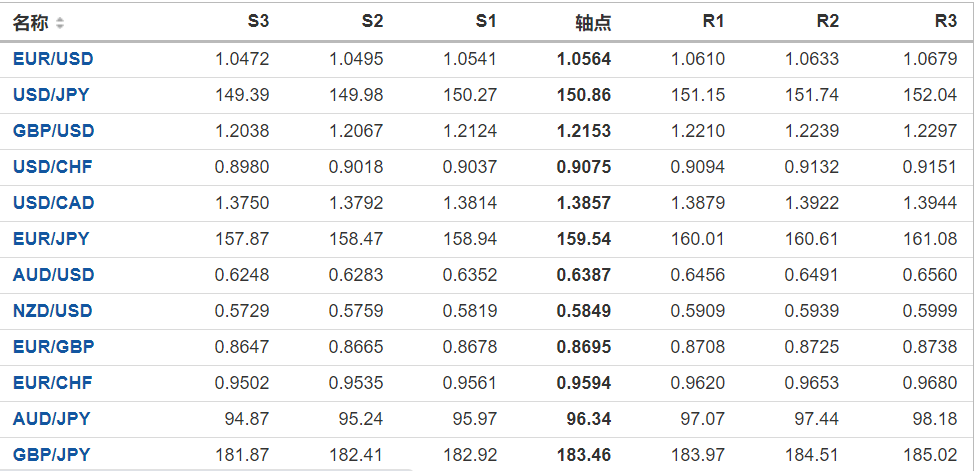Click the EUR/GBP pair name
This screenshot has width=976, height=471.
pos(53,347)
